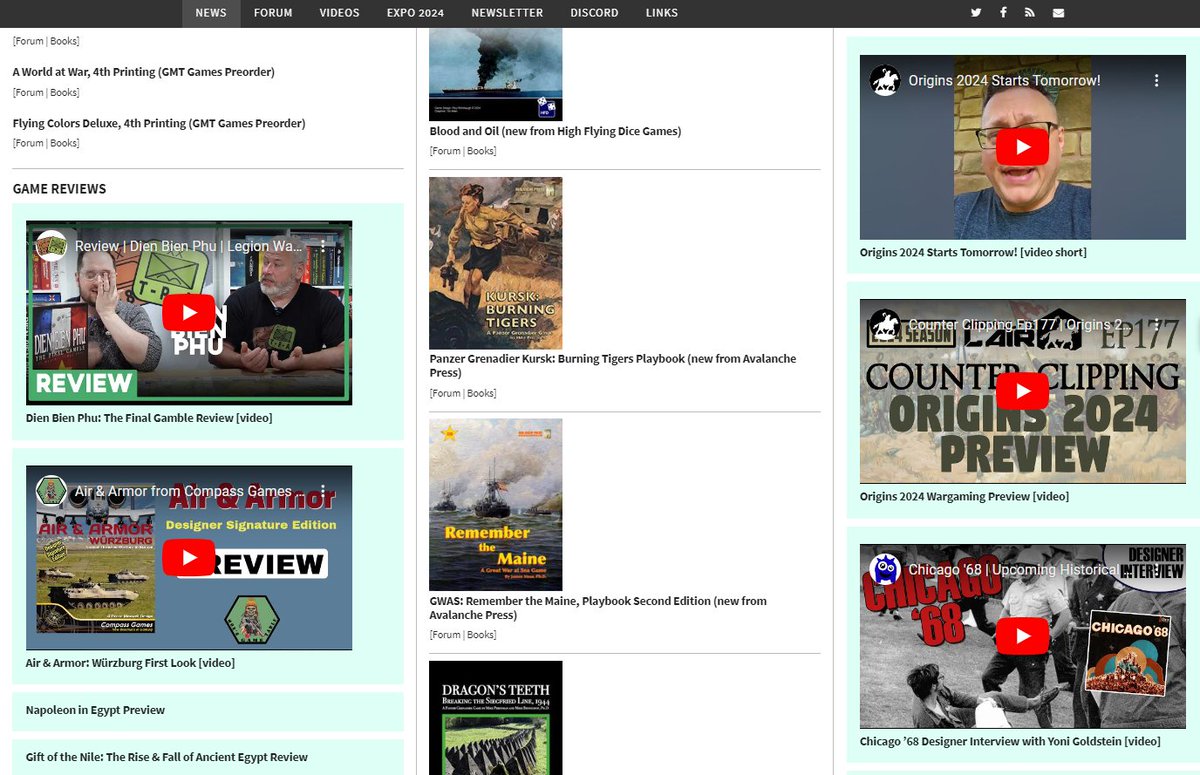Open the three-dot menu on Dien Bien Phu video

323,246
